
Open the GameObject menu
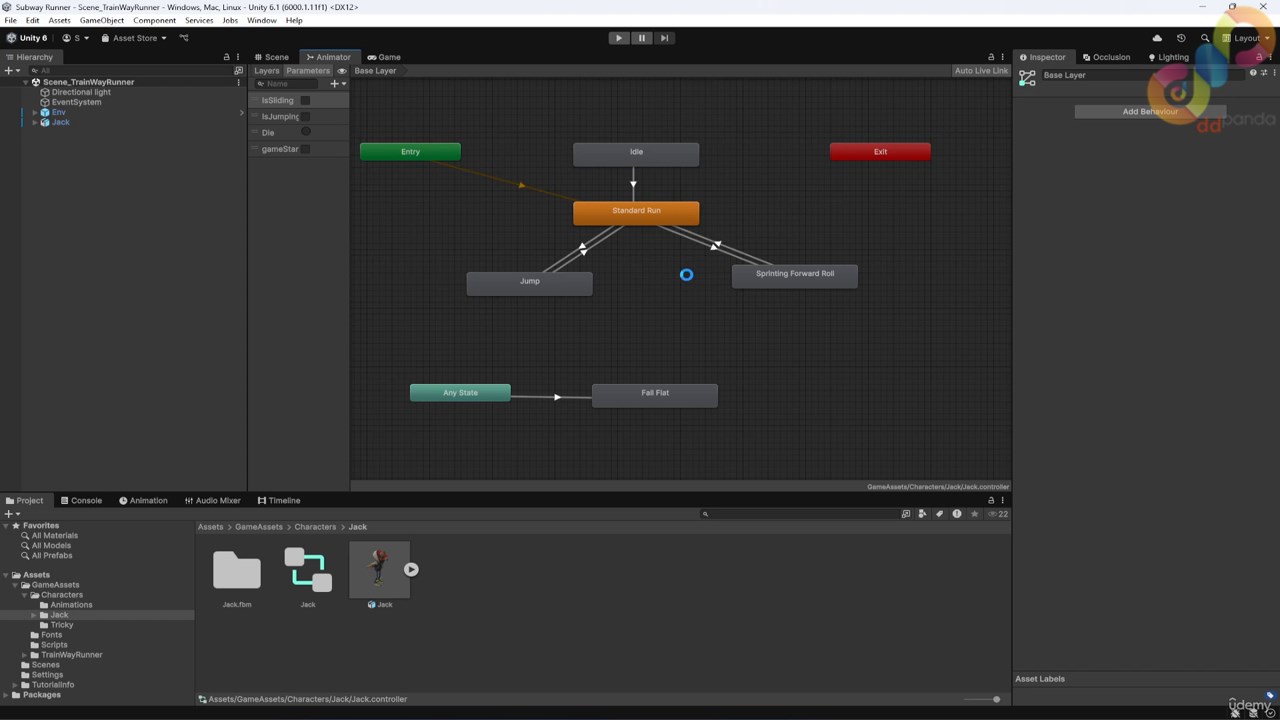click(102, 20)
